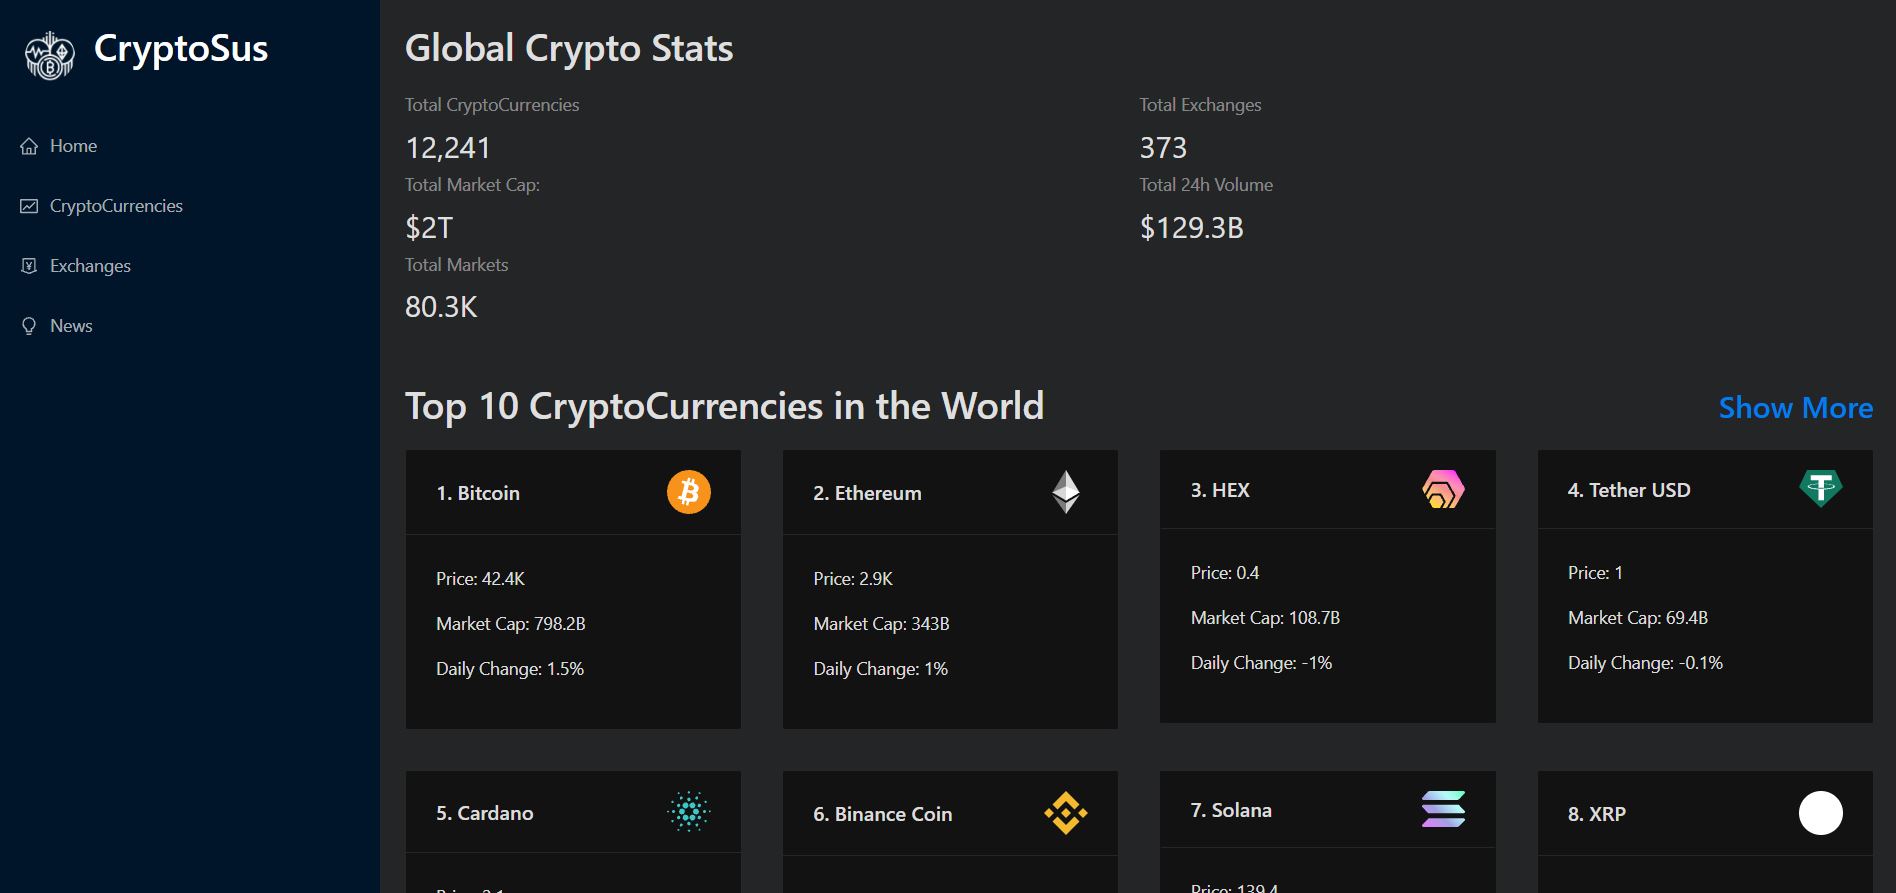The width and height of the screenshot is (1896, 893).
Task: Click the XRP white circle icon
Action: [1820, 813]
